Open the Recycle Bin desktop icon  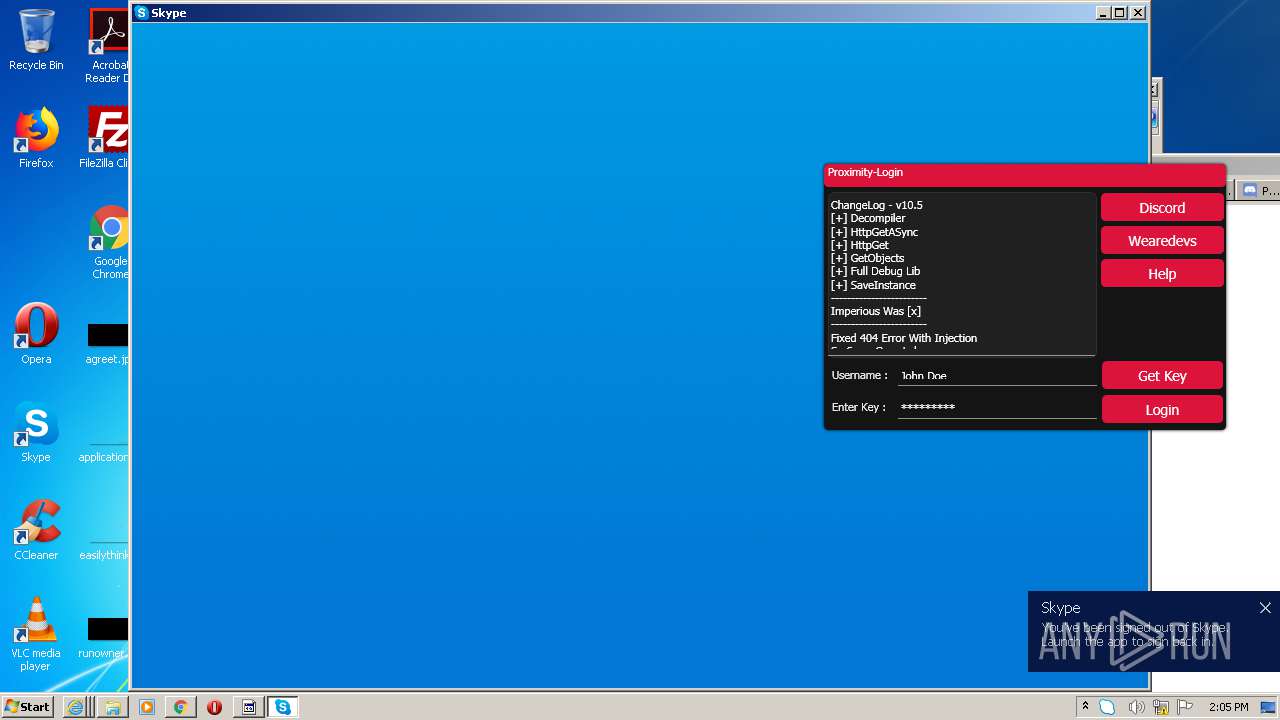coord(36,40)
